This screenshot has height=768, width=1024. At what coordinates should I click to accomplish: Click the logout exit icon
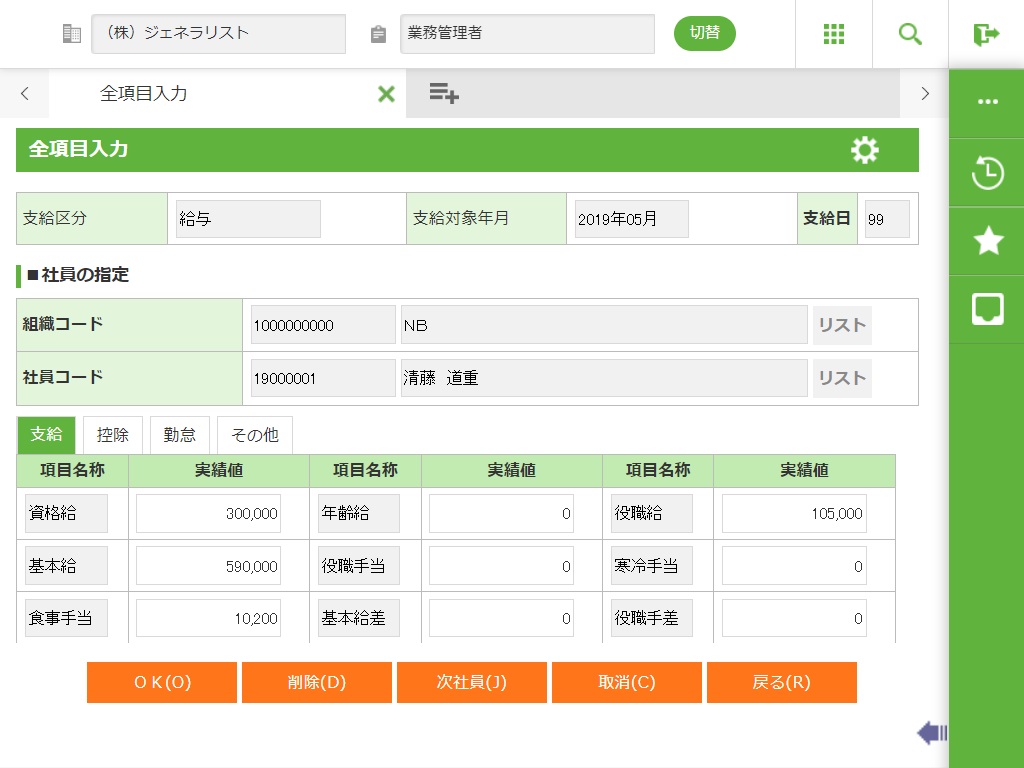[x=986, y=34]
